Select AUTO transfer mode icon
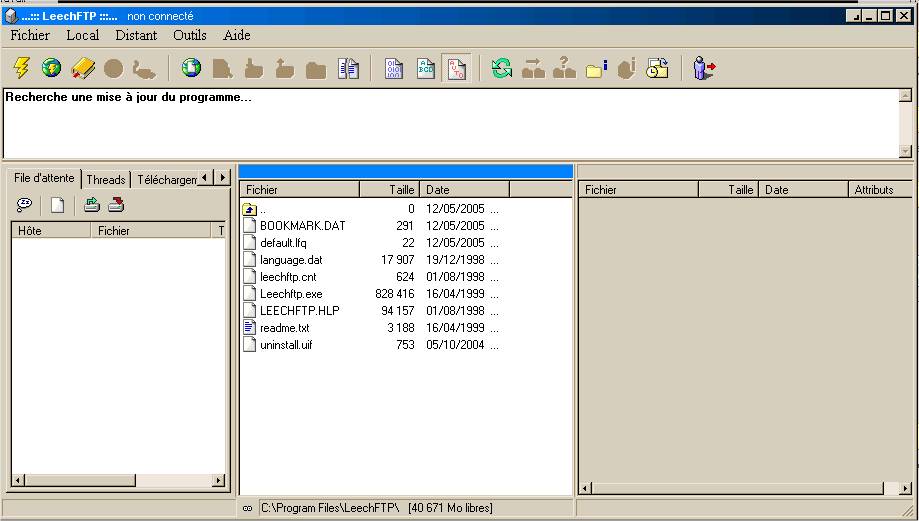Viewport: 919px width, 521px height. coord(457,69)
